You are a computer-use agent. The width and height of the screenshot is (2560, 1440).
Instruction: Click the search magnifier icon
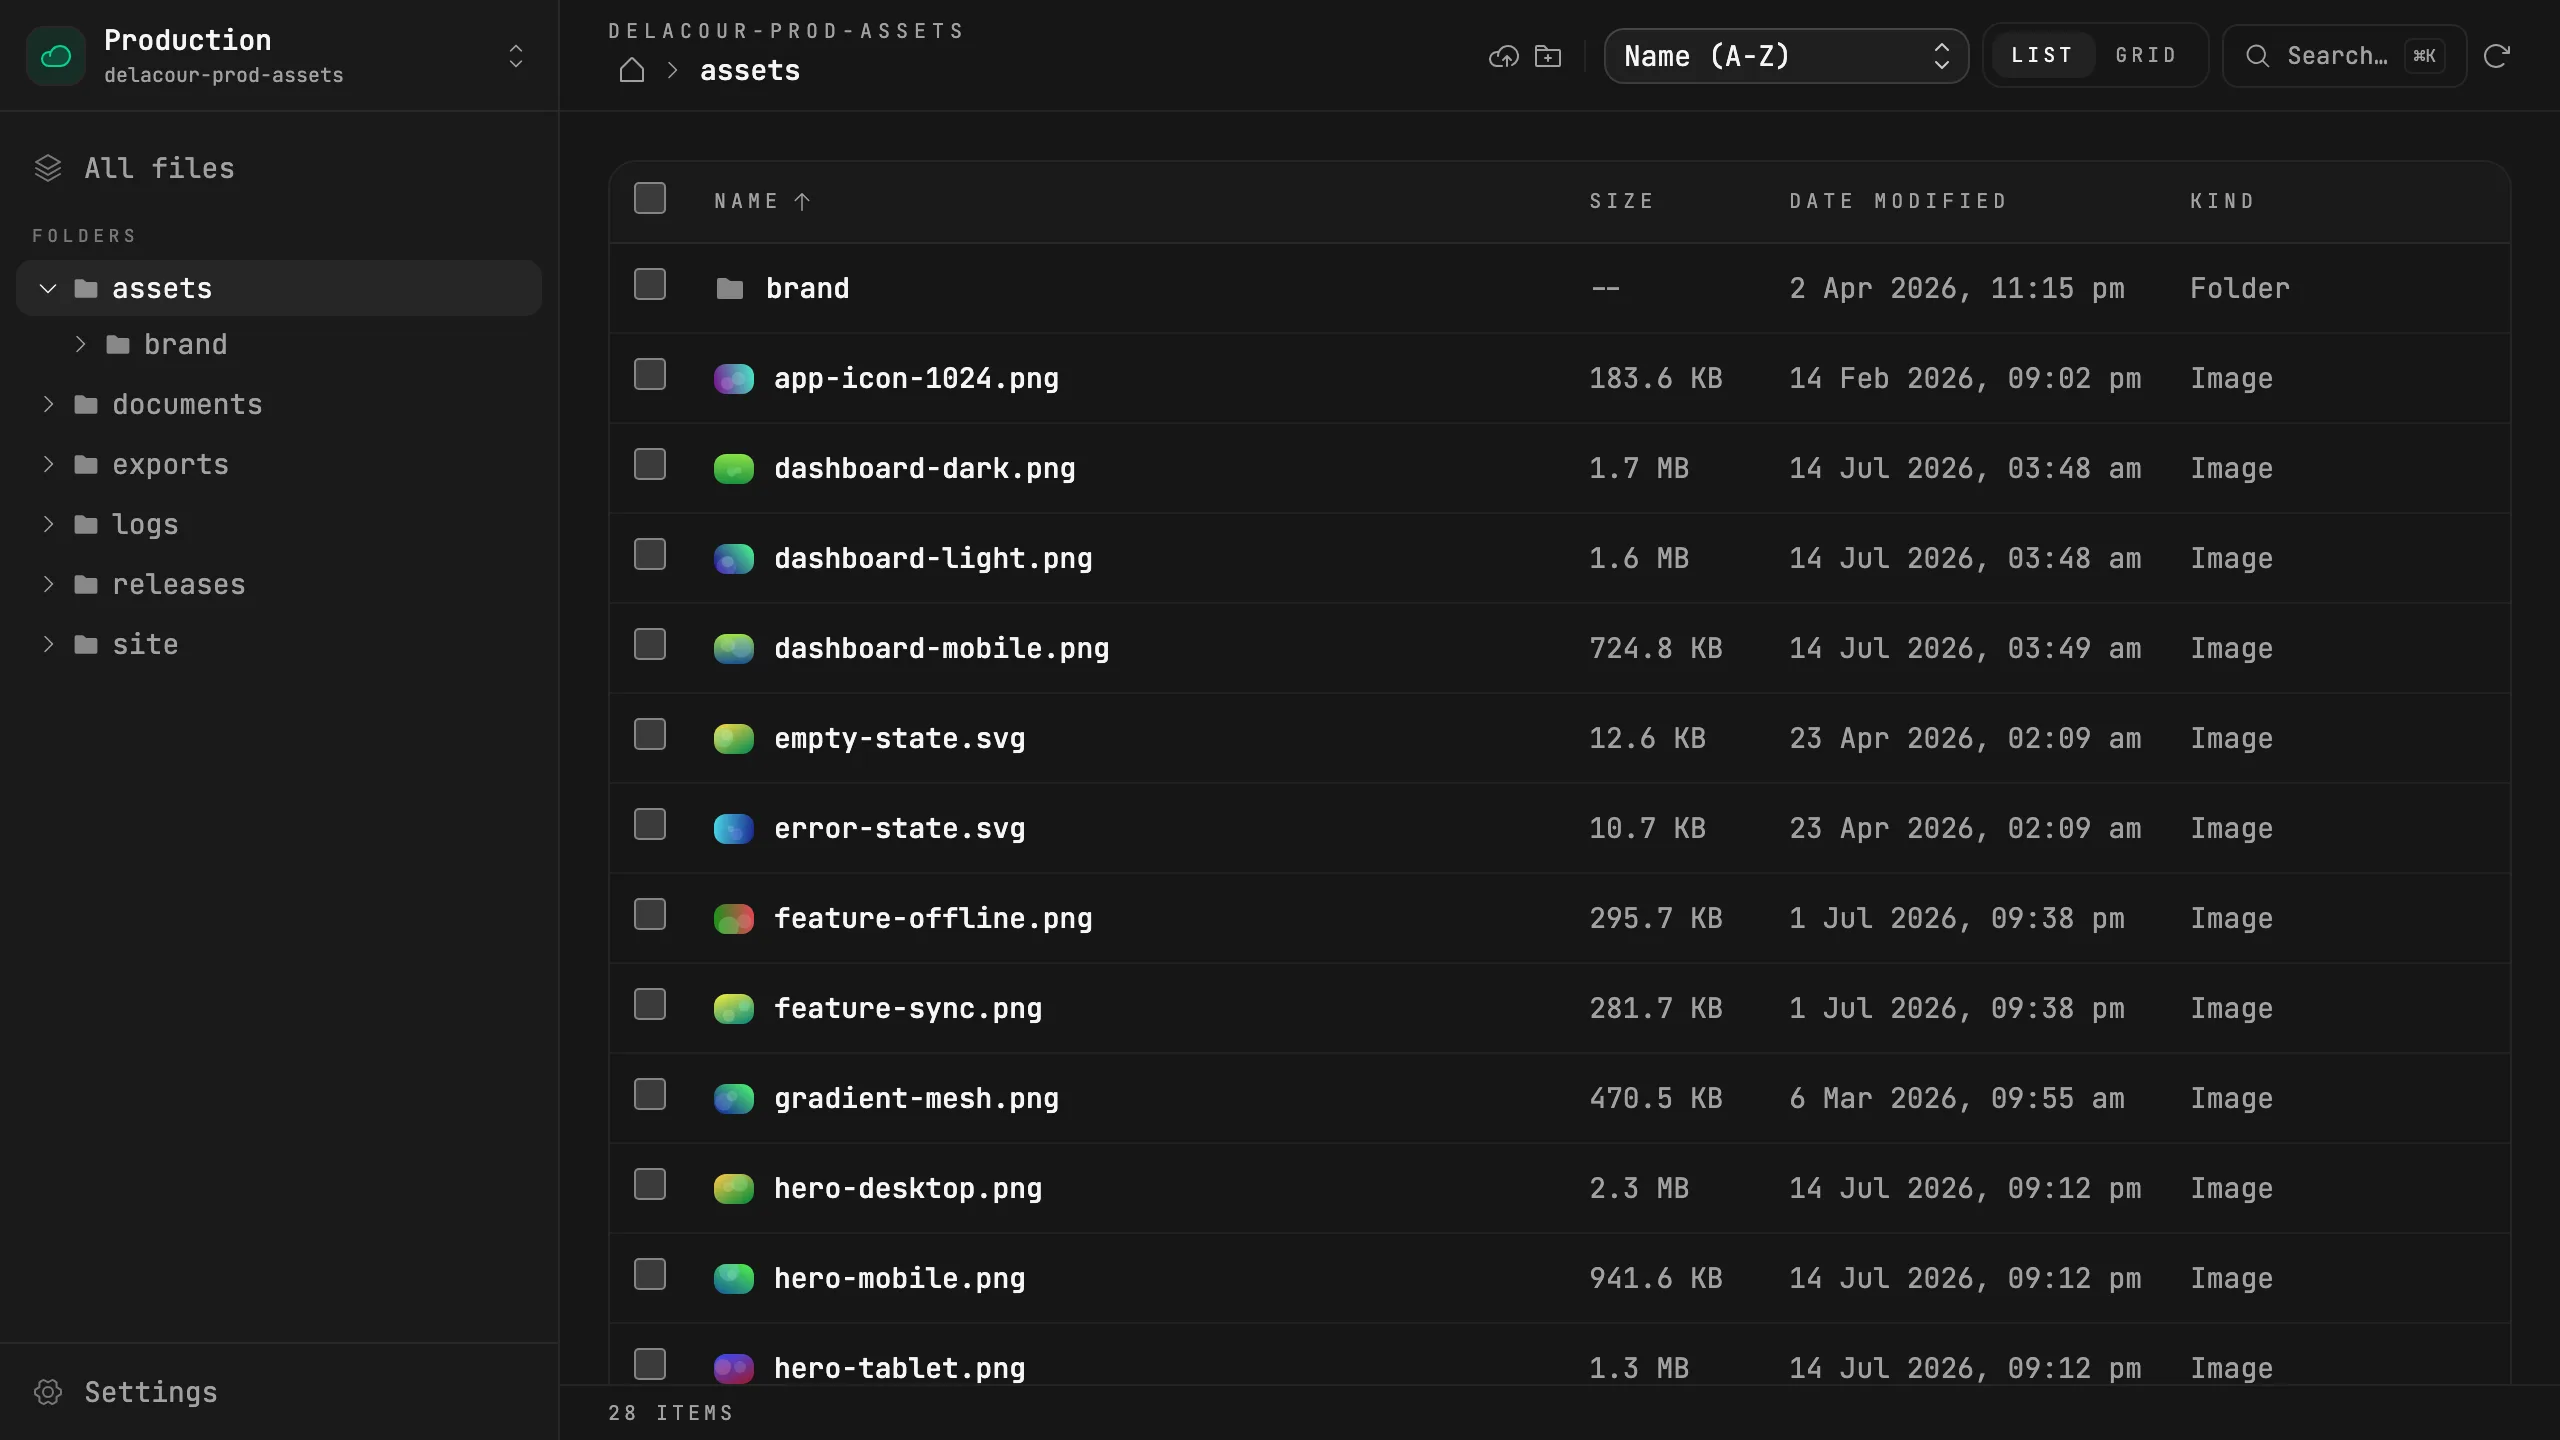(x=2258, y=56)
